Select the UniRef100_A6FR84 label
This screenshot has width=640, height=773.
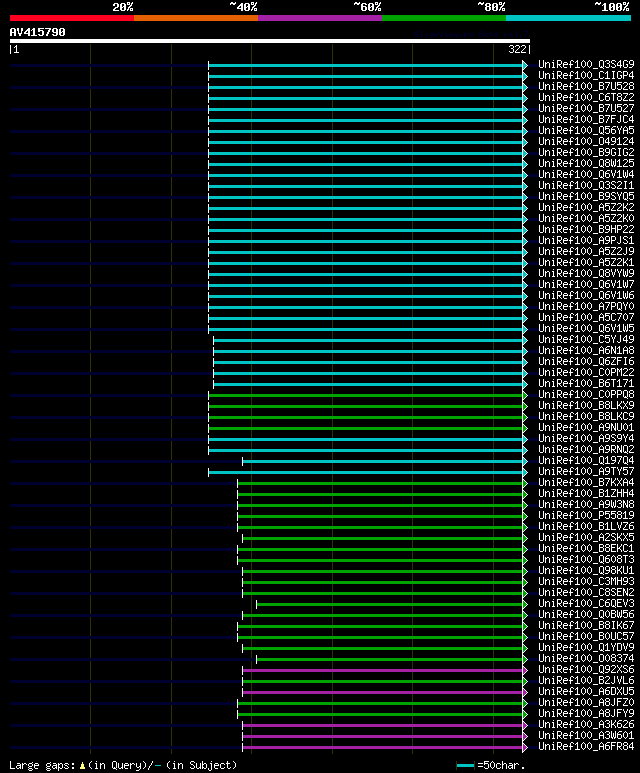586,746
